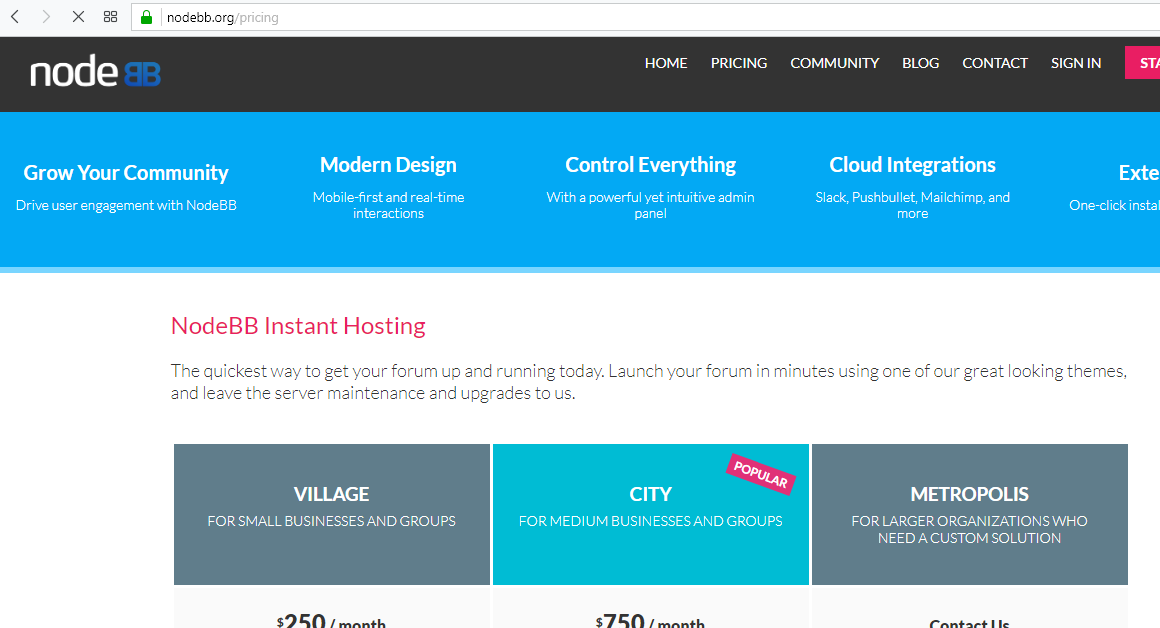The height and width of the screenshot is (628, 1160).
Task: Open the PRICING menu item
Action: (x=739, y=63)
